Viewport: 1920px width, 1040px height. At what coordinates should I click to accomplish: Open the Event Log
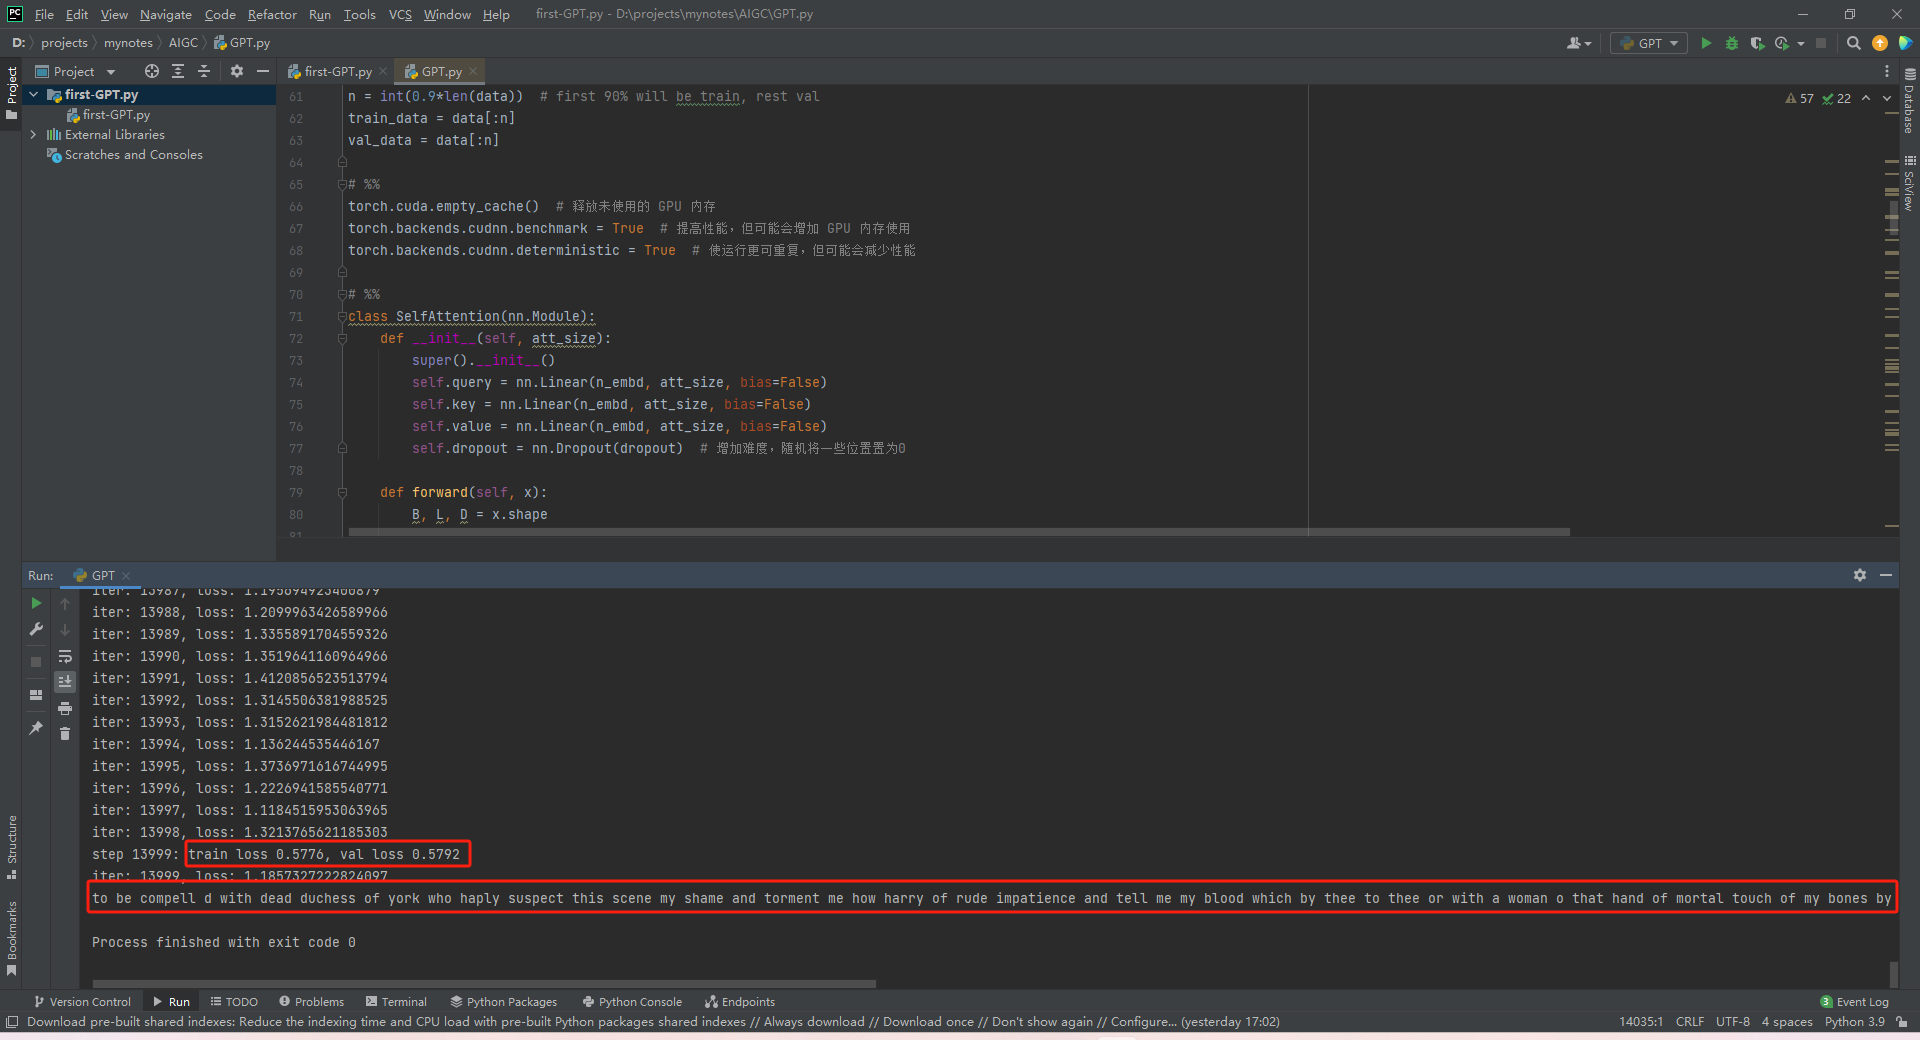pos(1854,1001)
